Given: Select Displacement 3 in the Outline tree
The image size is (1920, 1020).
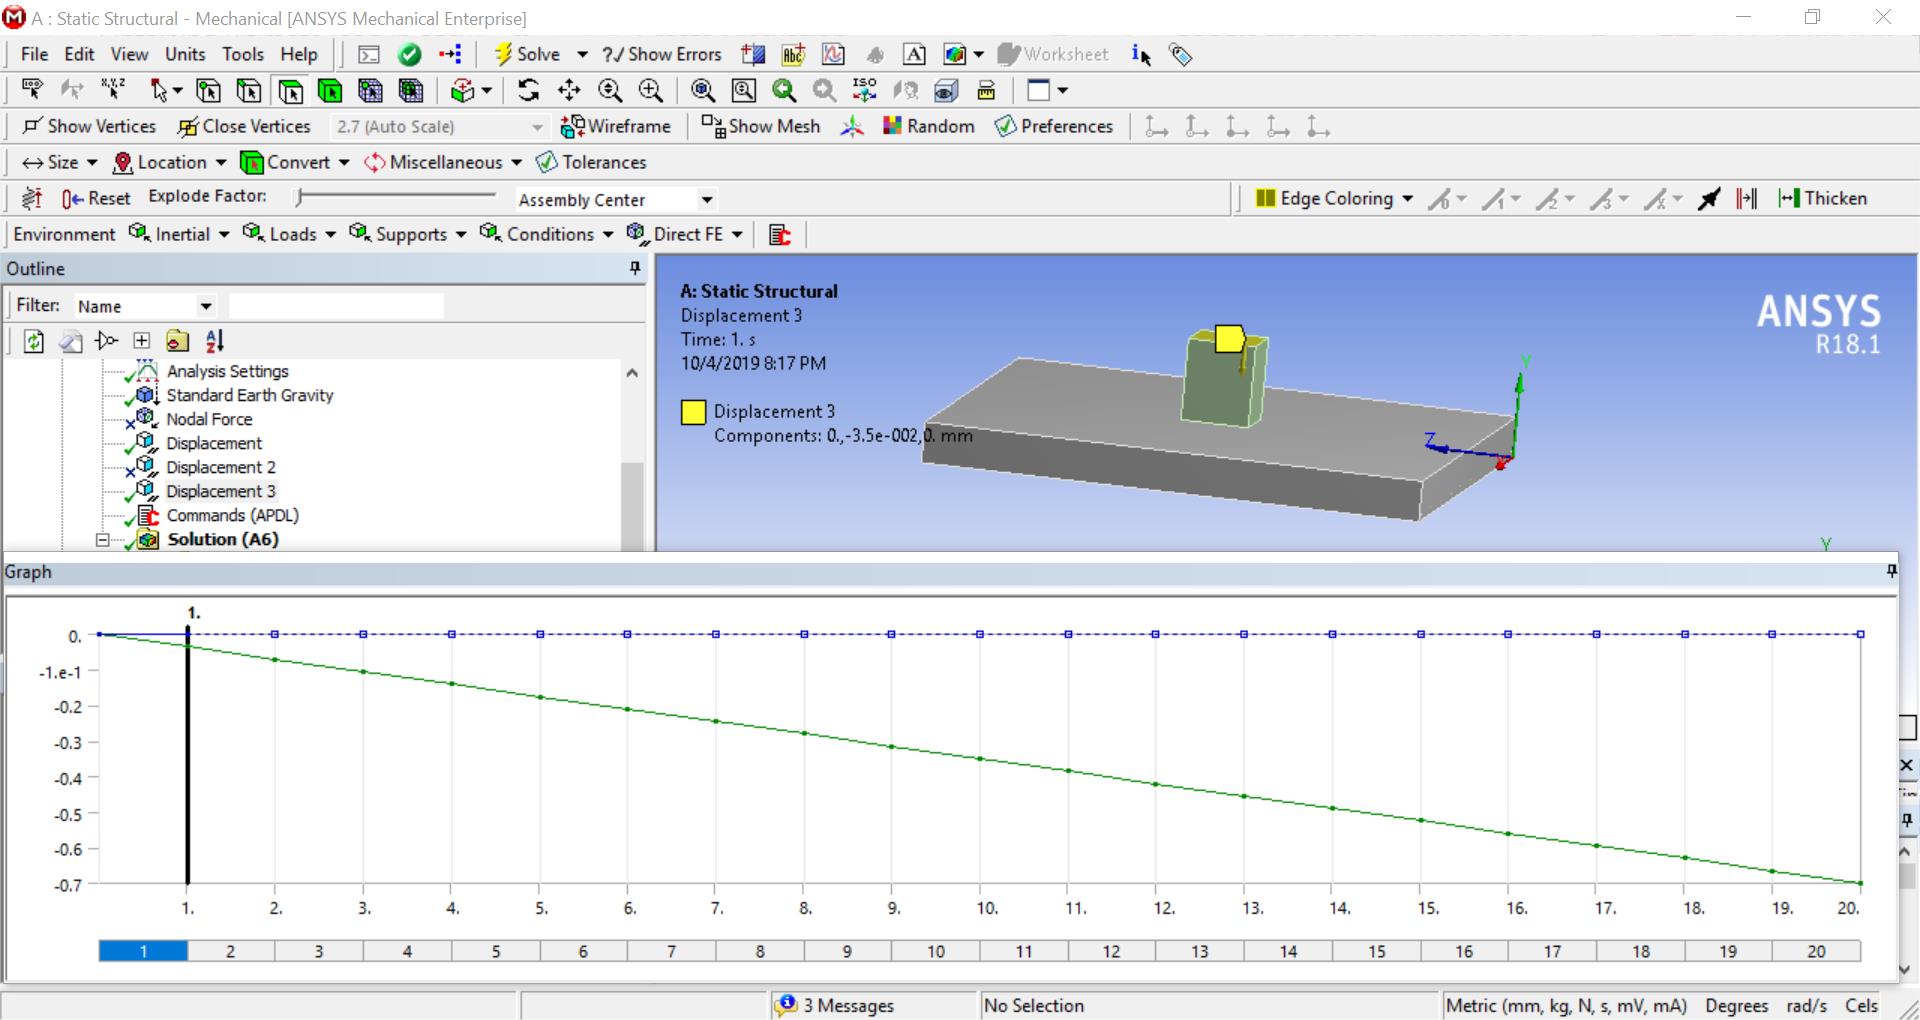Looking at the screenshot, I should tap(221, 491).
